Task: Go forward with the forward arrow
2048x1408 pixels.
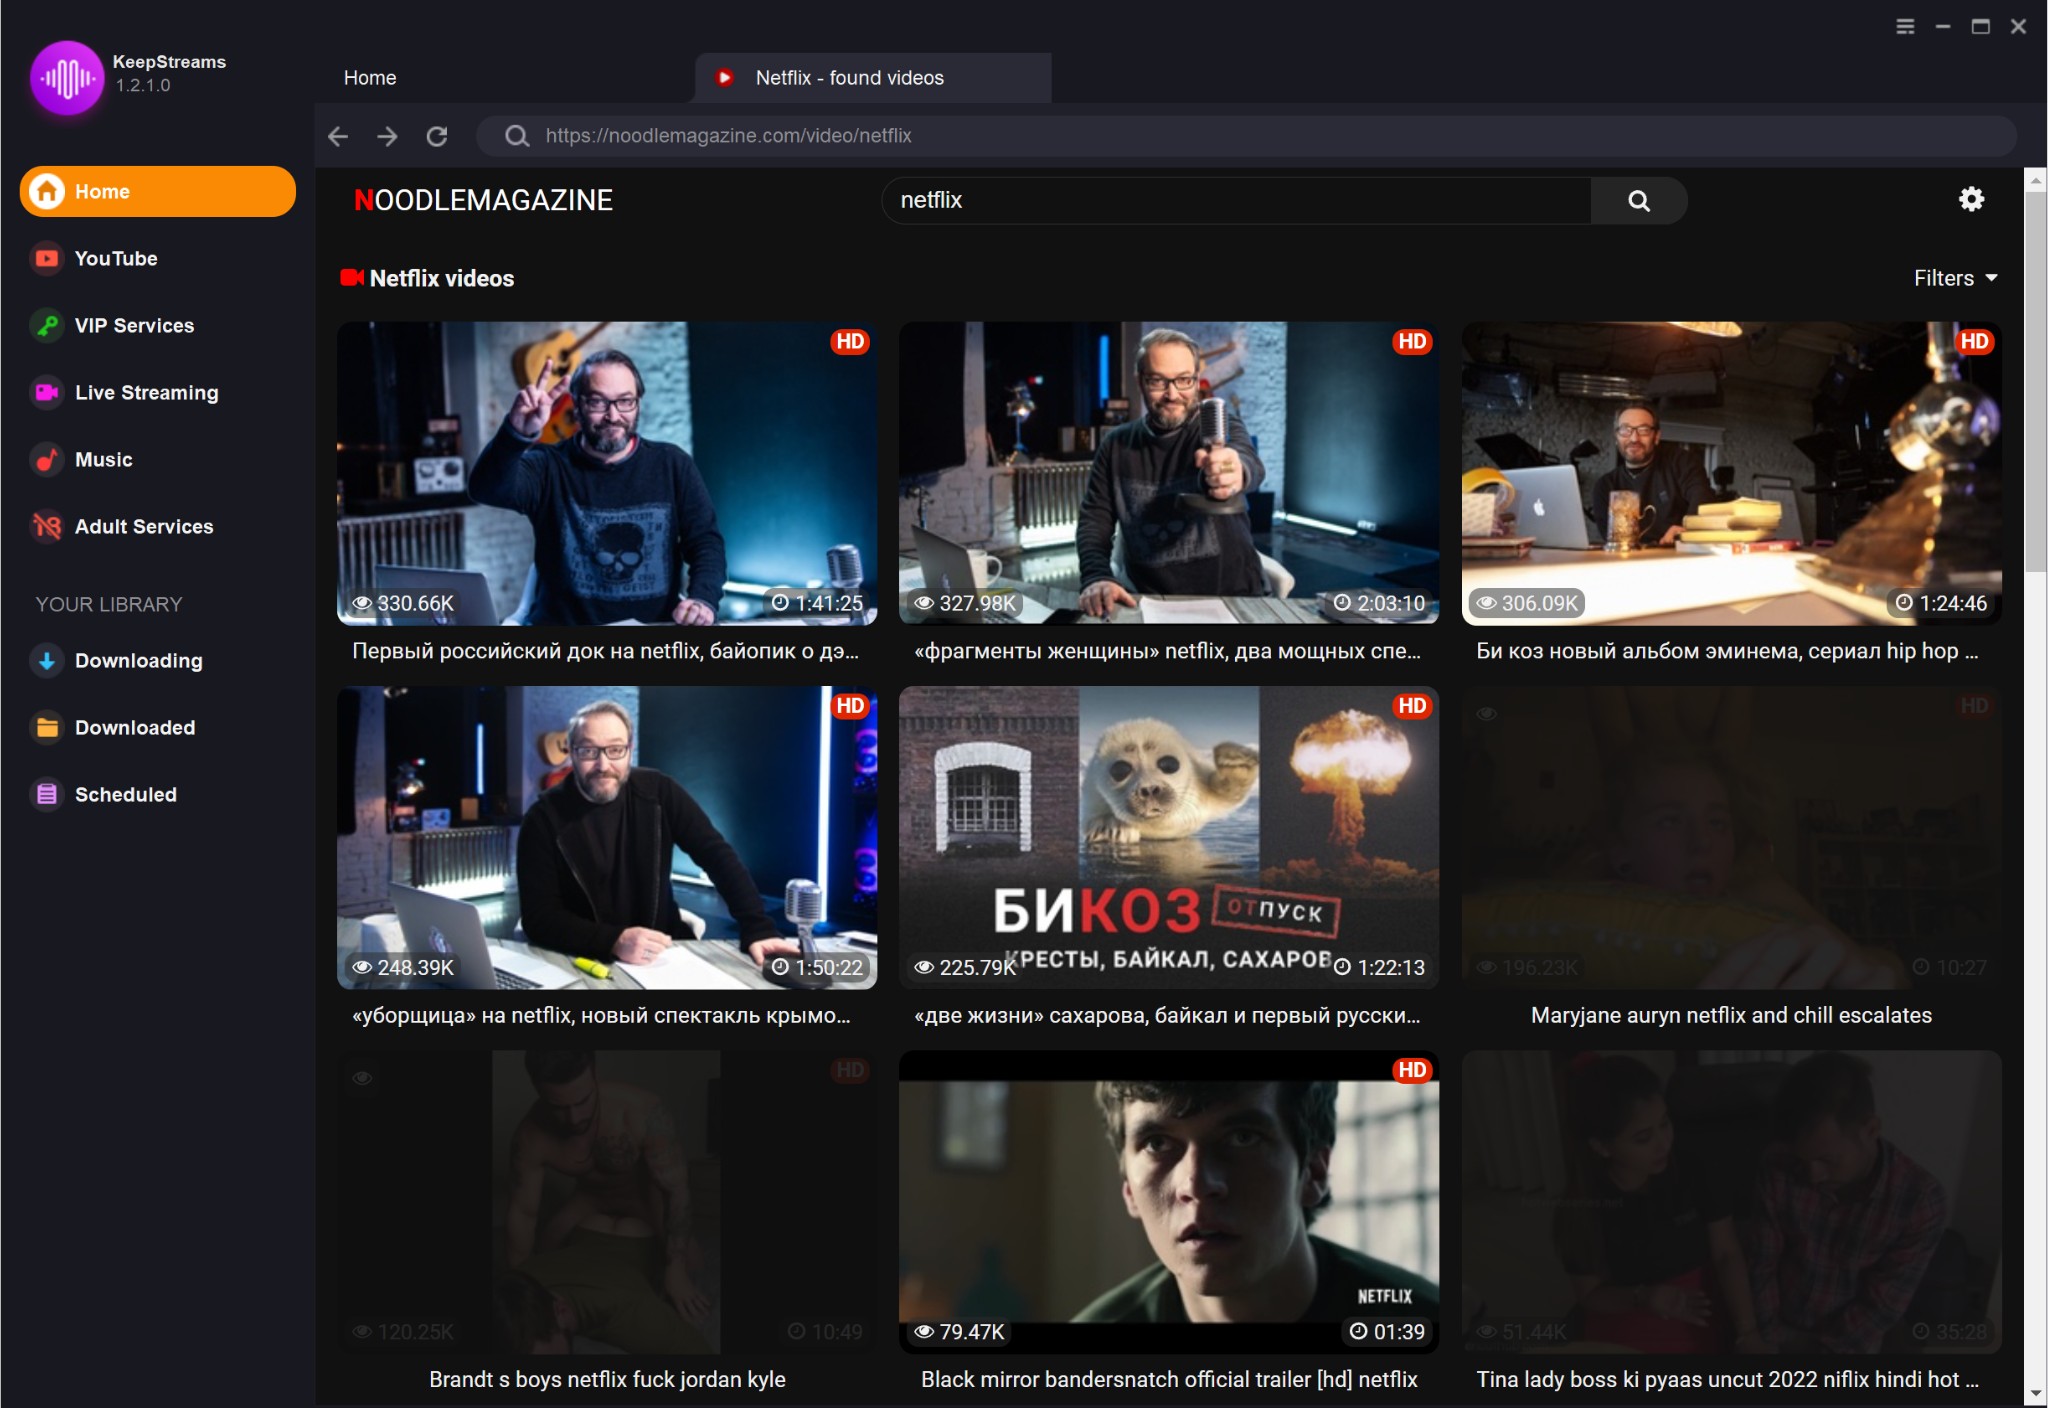Action: pyautogui.click(x=387, y=136)
